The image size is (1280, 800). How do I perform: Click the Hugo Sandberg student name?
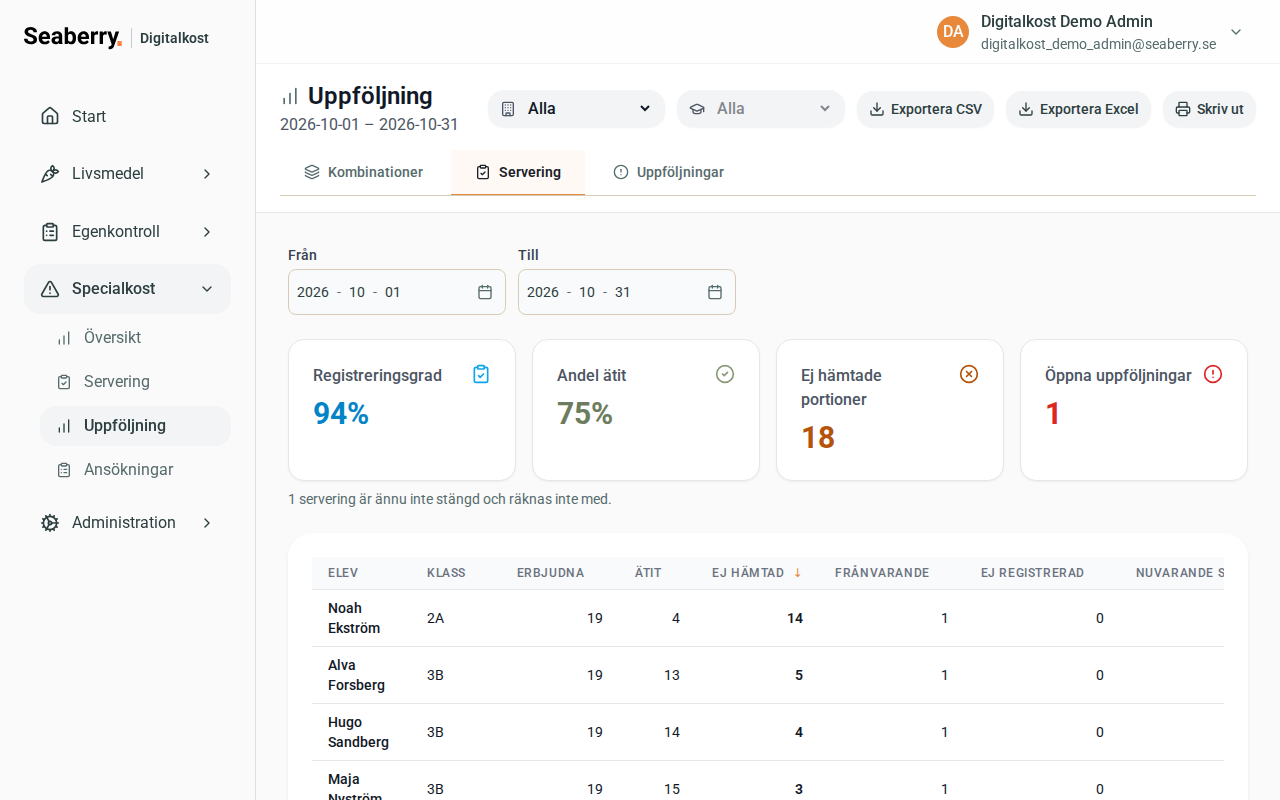(x=358, y=732)
